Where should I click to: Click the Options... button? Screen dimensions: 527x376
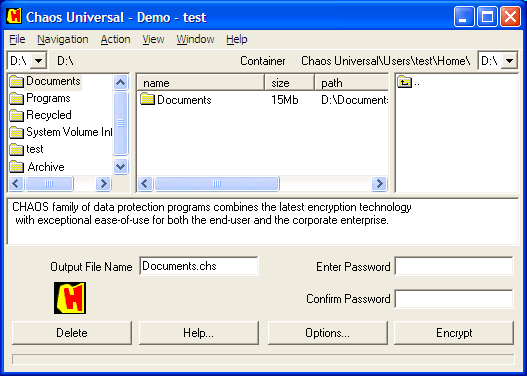pos(327,333)
